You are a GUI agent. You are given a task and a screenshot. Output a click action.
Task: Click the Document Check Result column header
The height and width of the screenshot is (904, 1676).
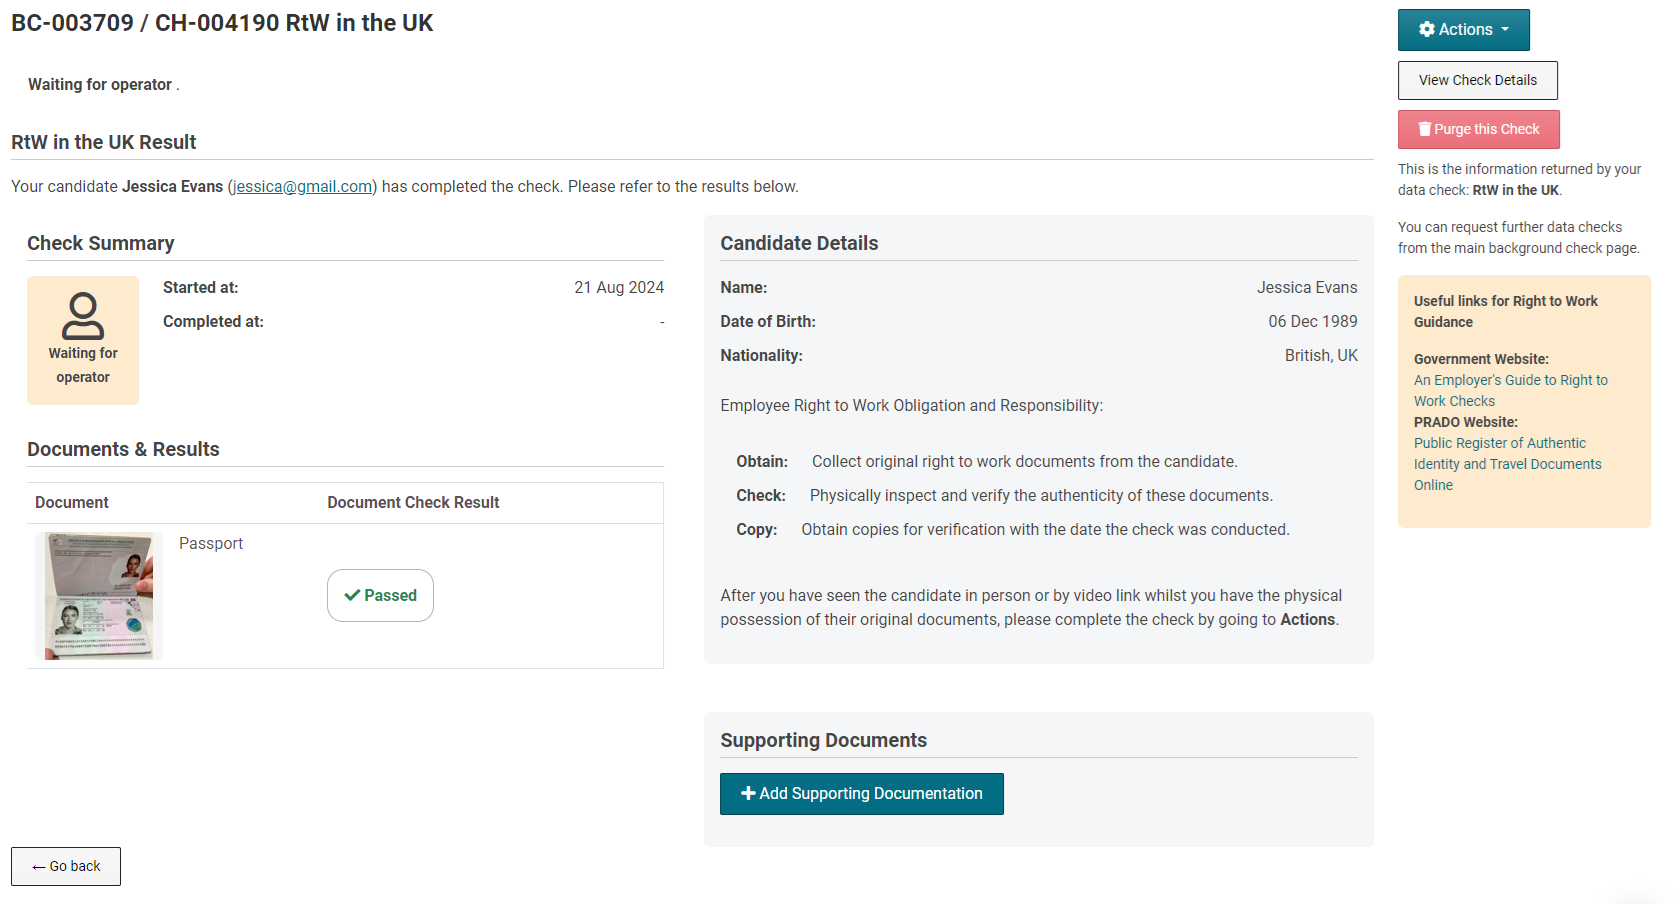pos(413,503)
